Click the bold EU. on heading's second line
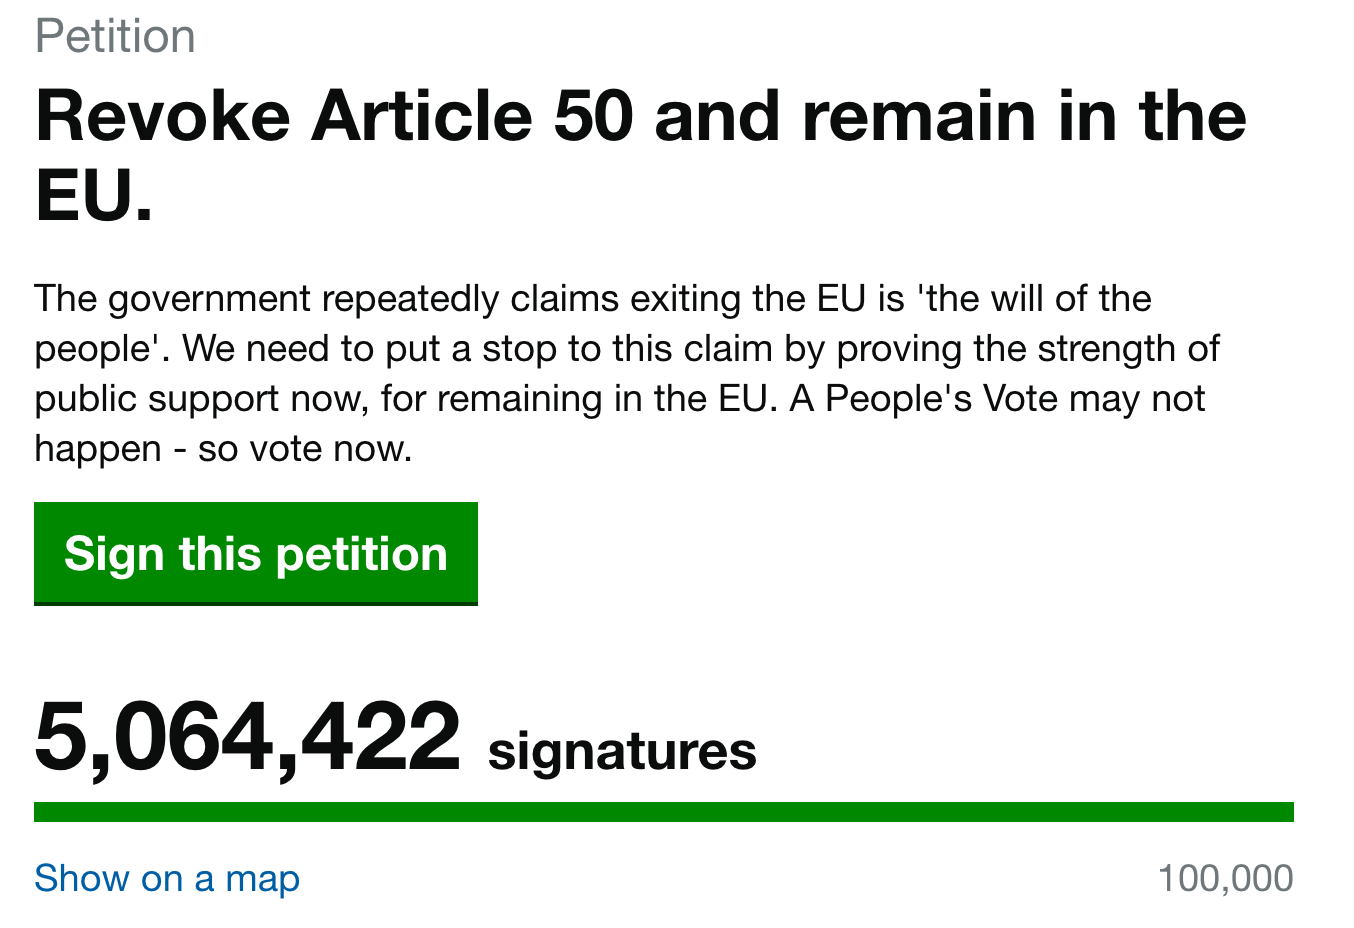1354x928 pixels. pyautogui.click(x=94, y=196)
